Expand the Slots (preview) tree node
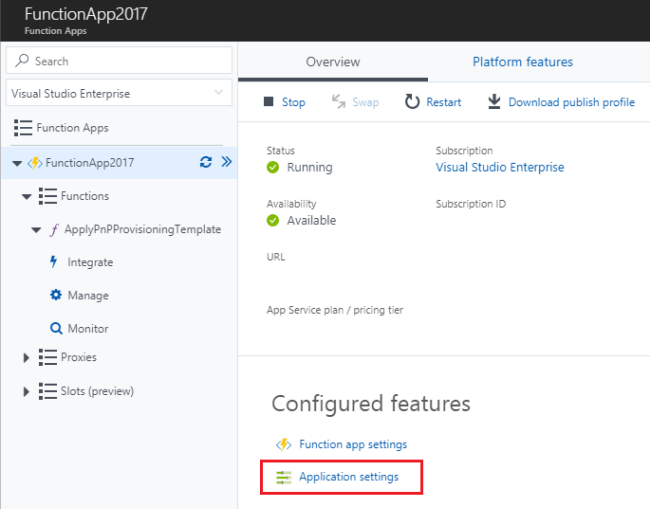This screenshot has width=650, height=509. pyautogui.click(x=26, y=391)
